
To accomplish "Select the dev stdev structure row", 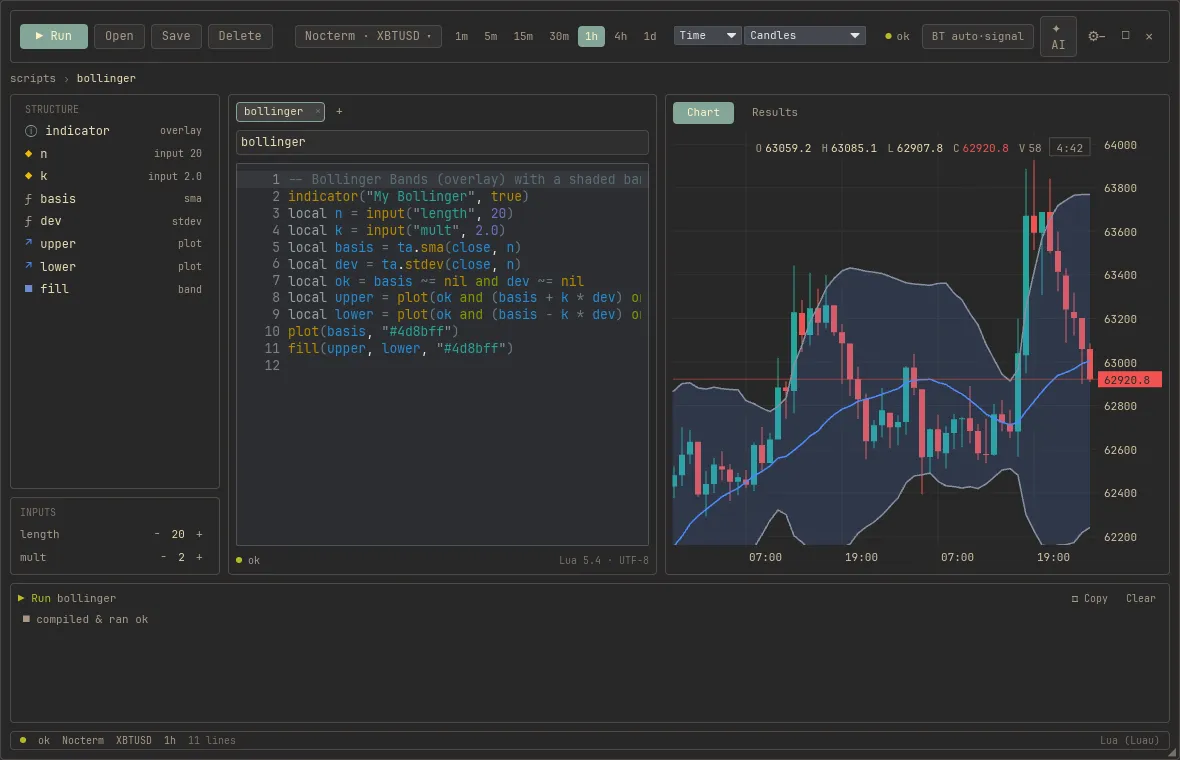I will [114, 221].
